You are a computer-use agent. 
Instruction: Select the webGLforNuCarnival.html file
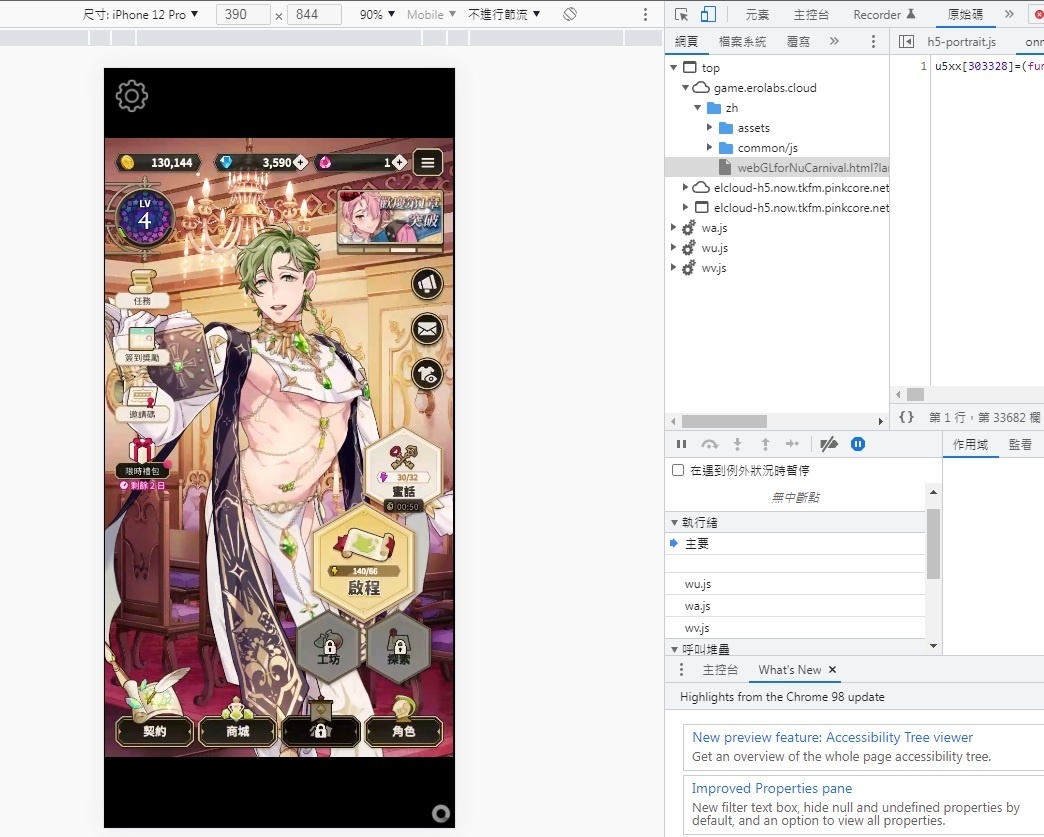[x=777, y=168]
